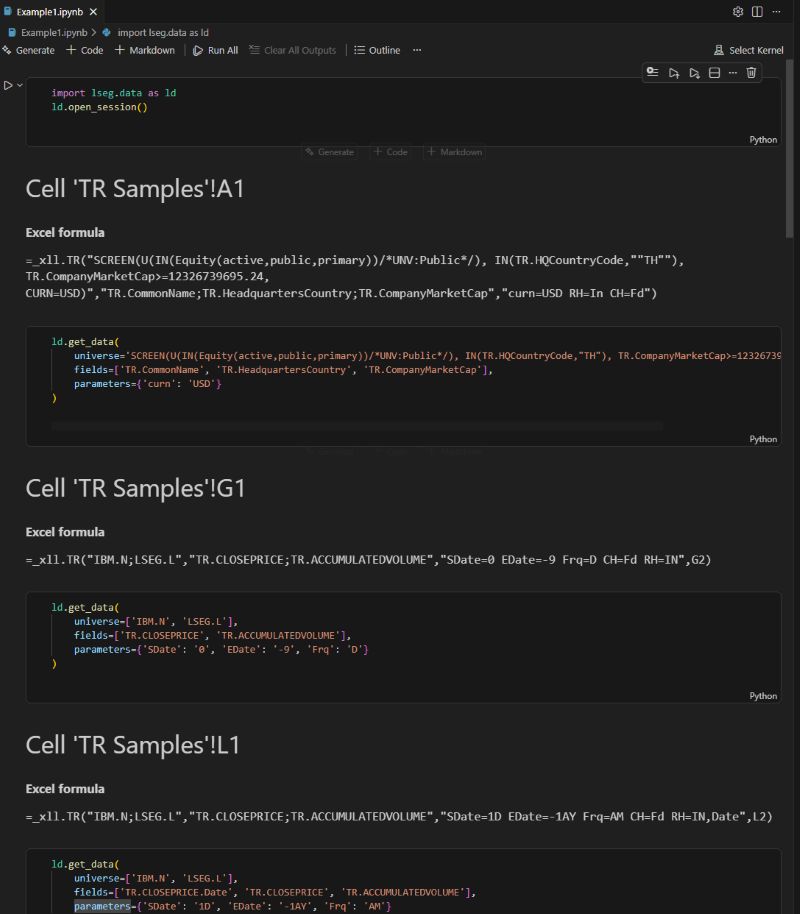Toggle the Outline view

click(377, 50)
